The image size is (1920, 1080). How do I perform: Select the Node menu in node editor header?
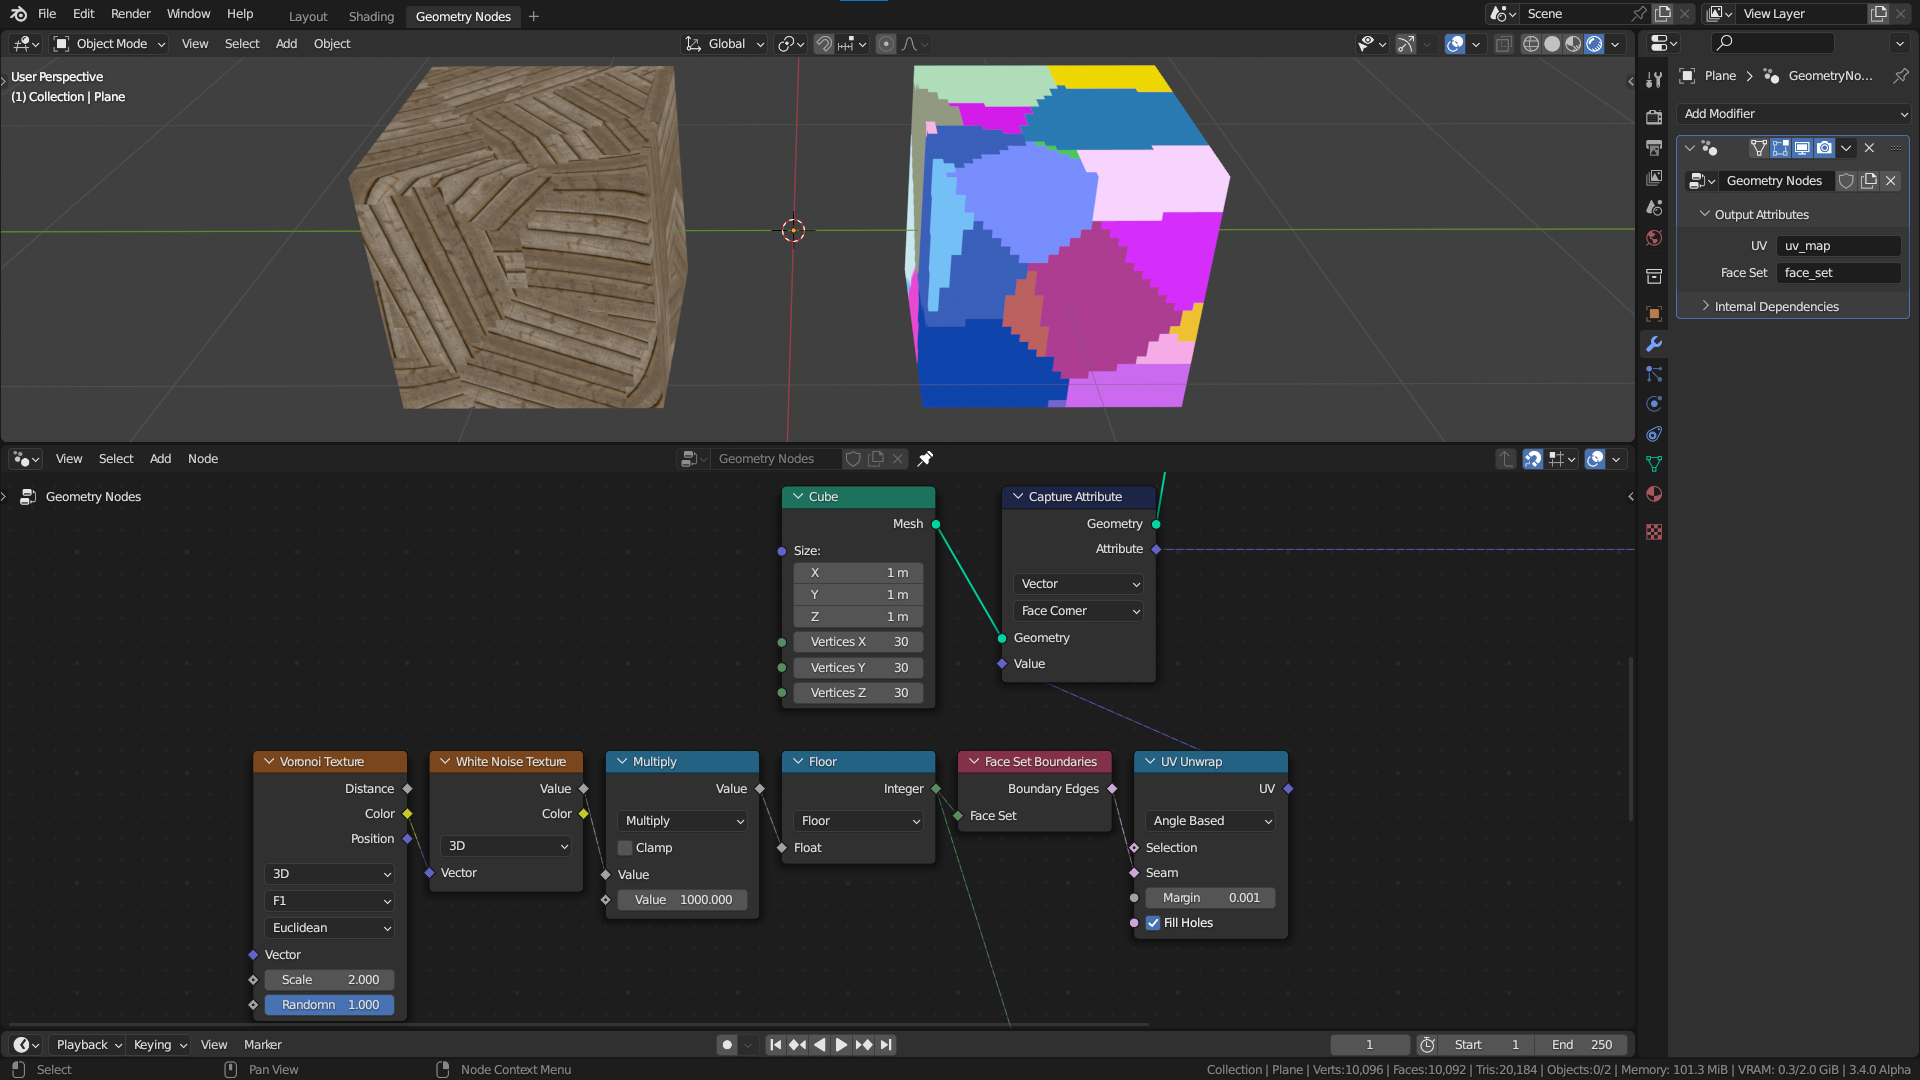click(202, 459)
